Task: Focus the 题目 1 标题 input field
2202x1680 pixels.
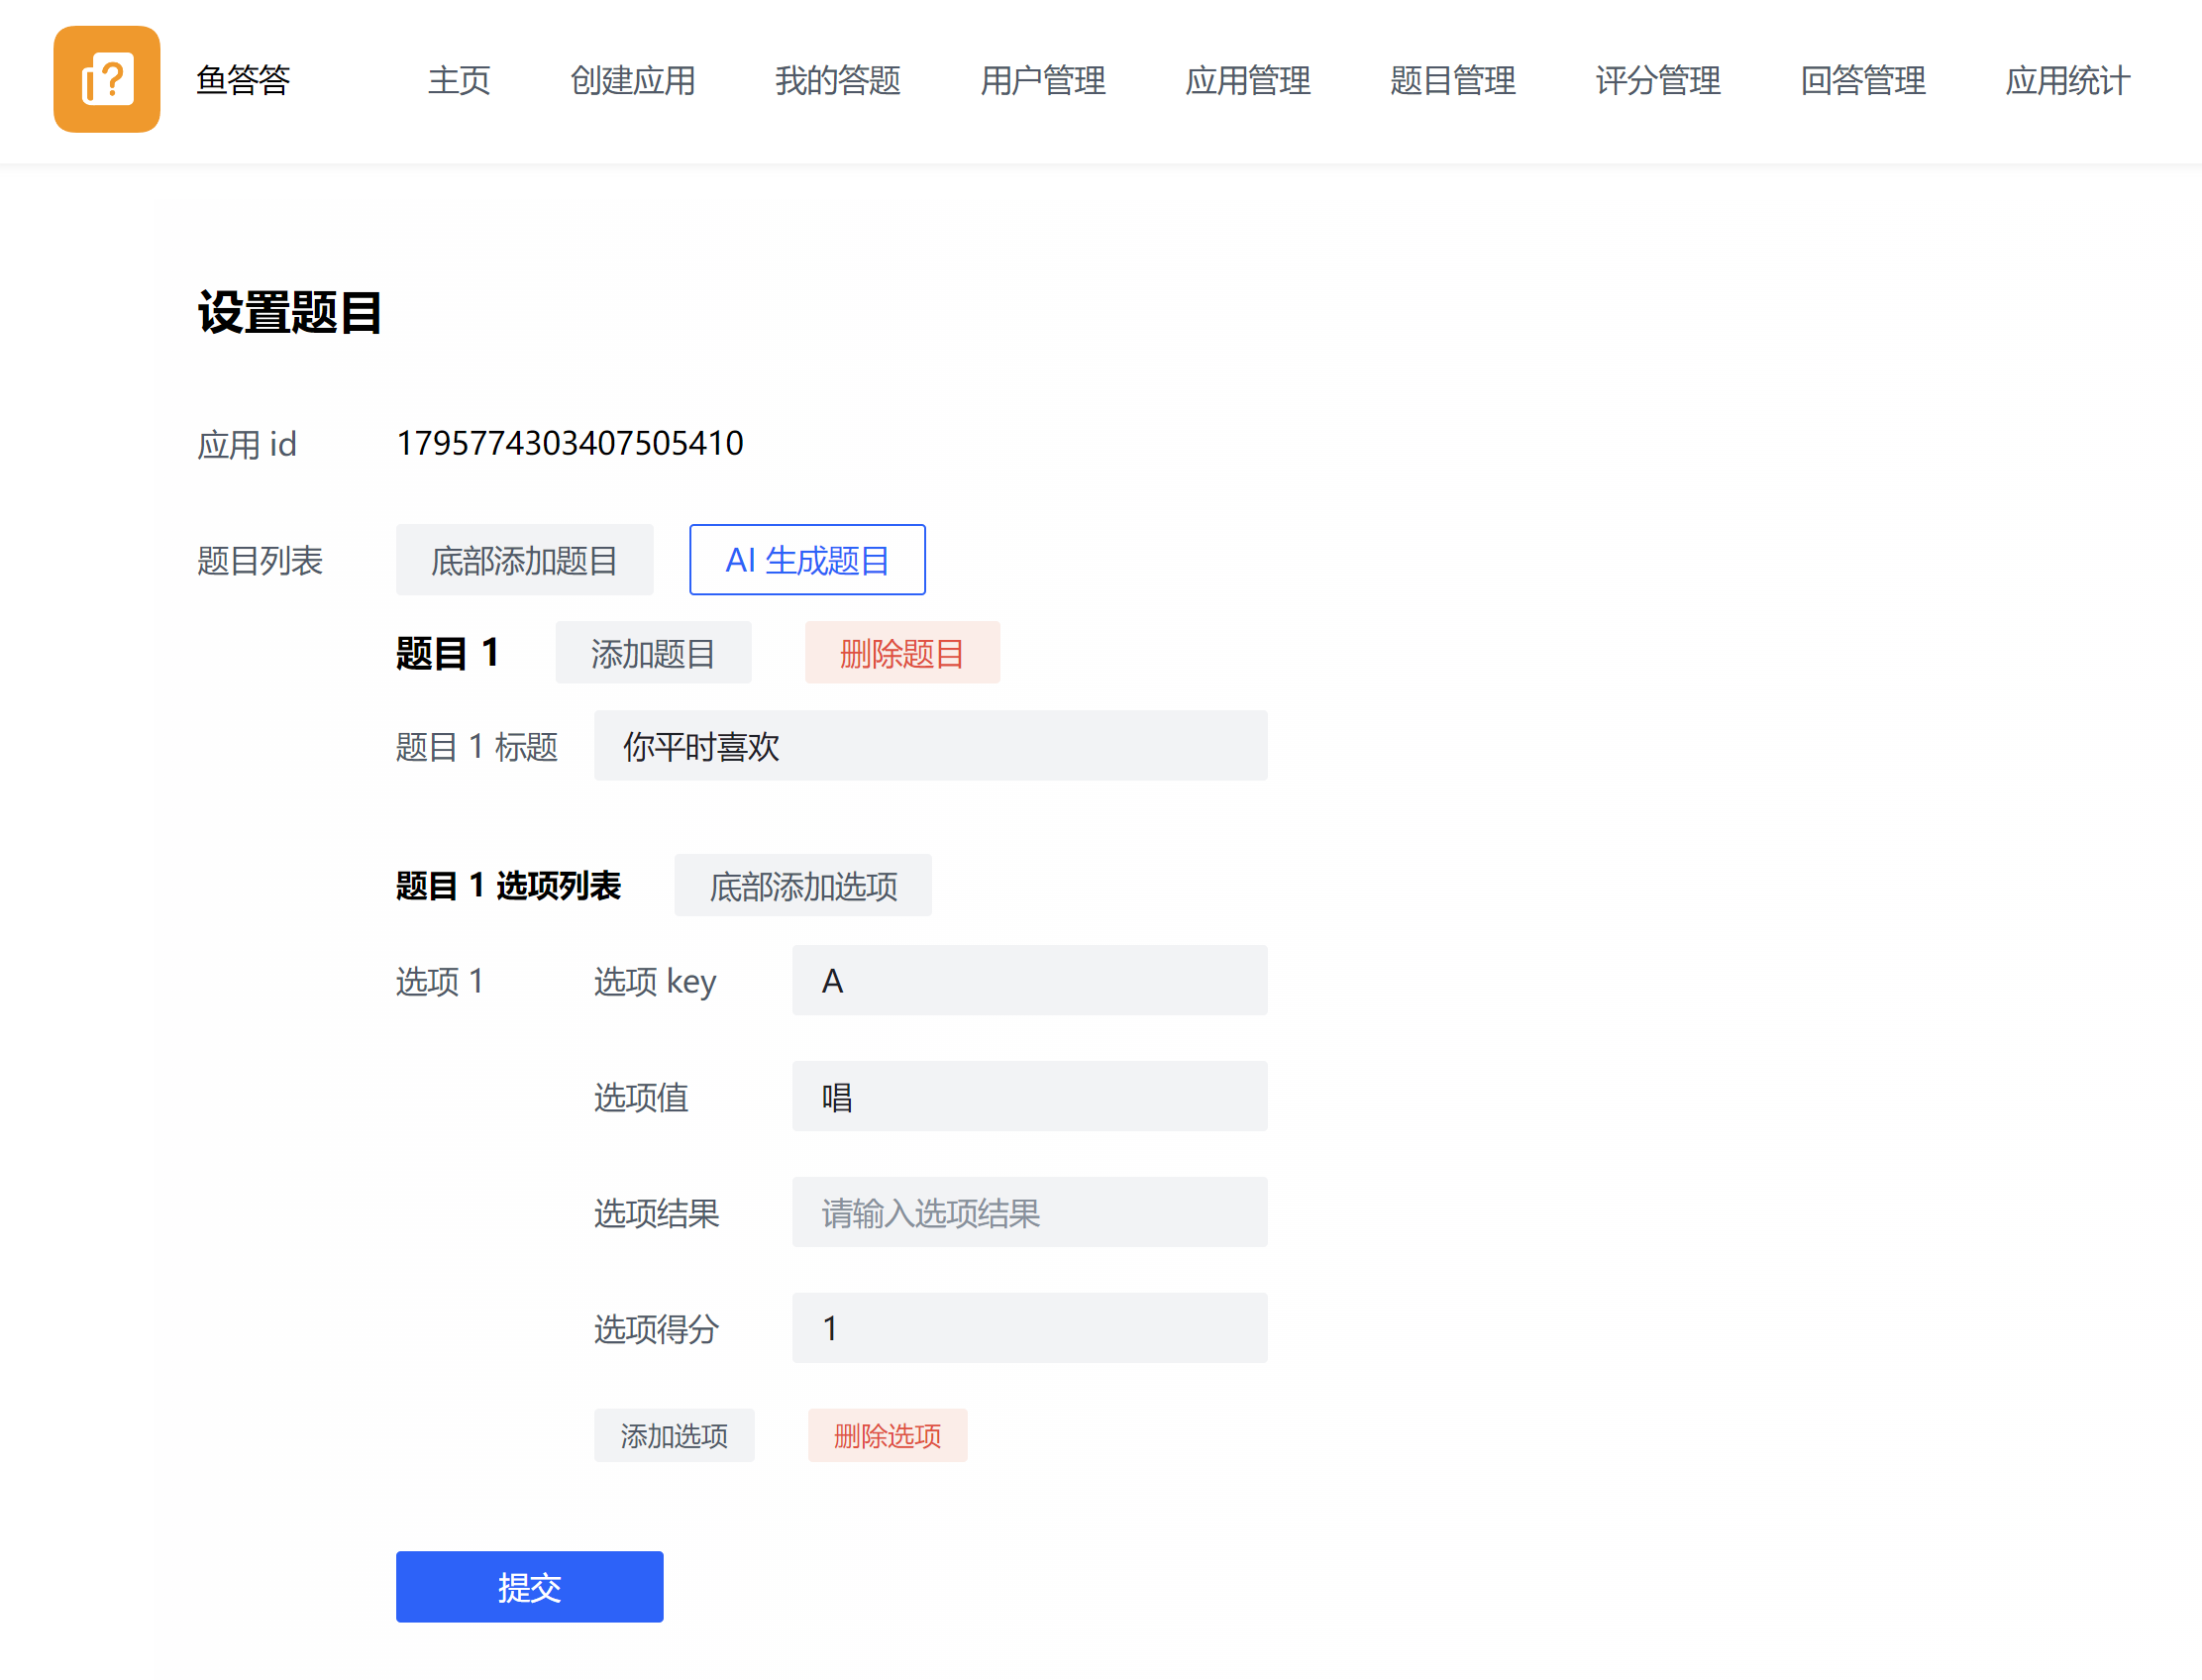Action: (x=929, y=746)
